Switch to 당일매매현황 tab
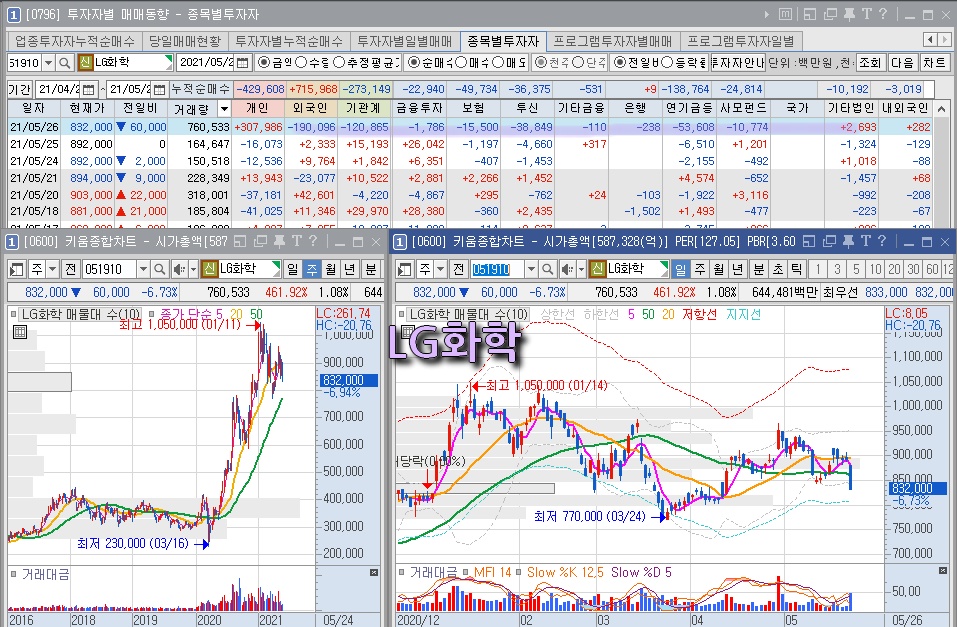957x627 pixels. [x=185, y=41]
